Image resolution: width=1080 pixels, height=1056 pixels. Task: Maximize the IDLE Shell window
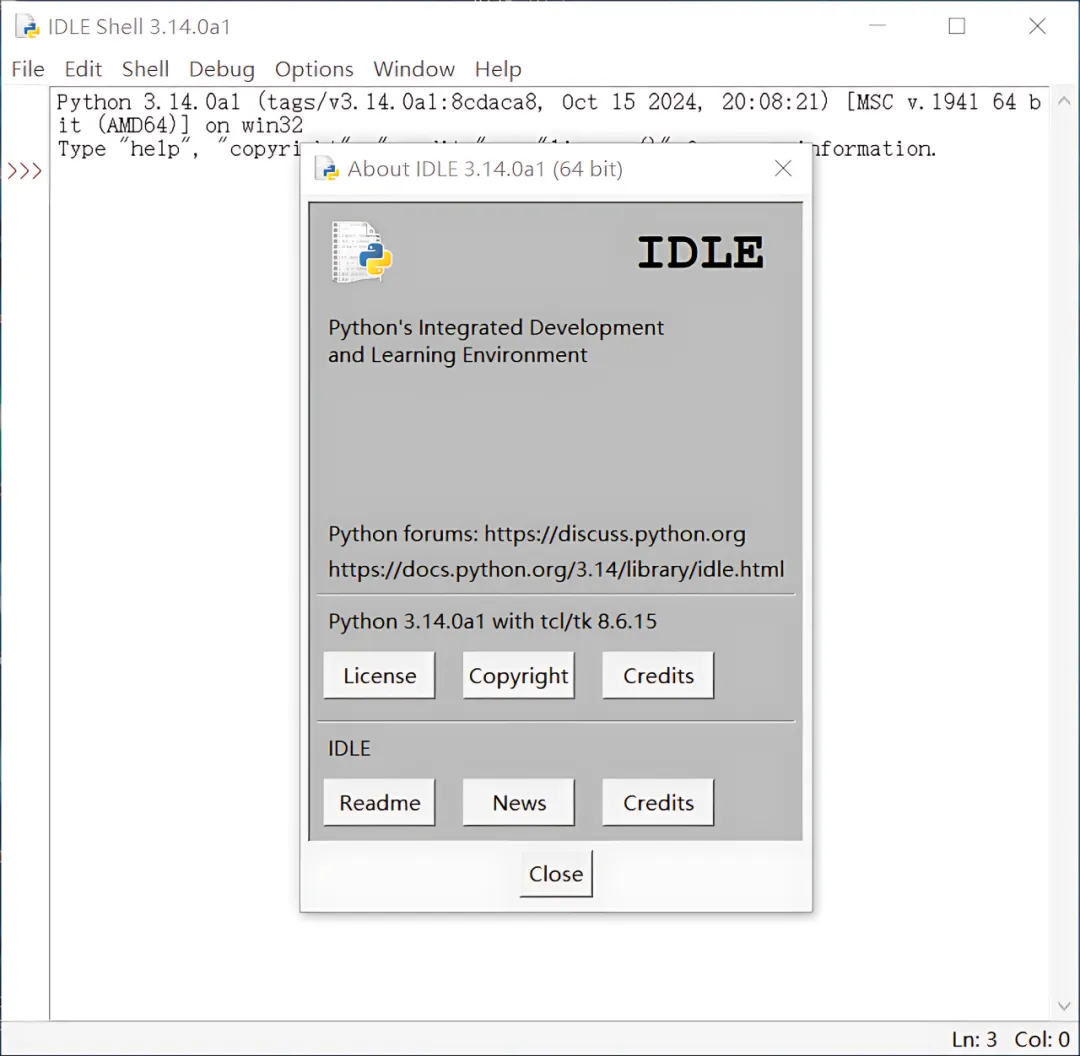point(957,26)
